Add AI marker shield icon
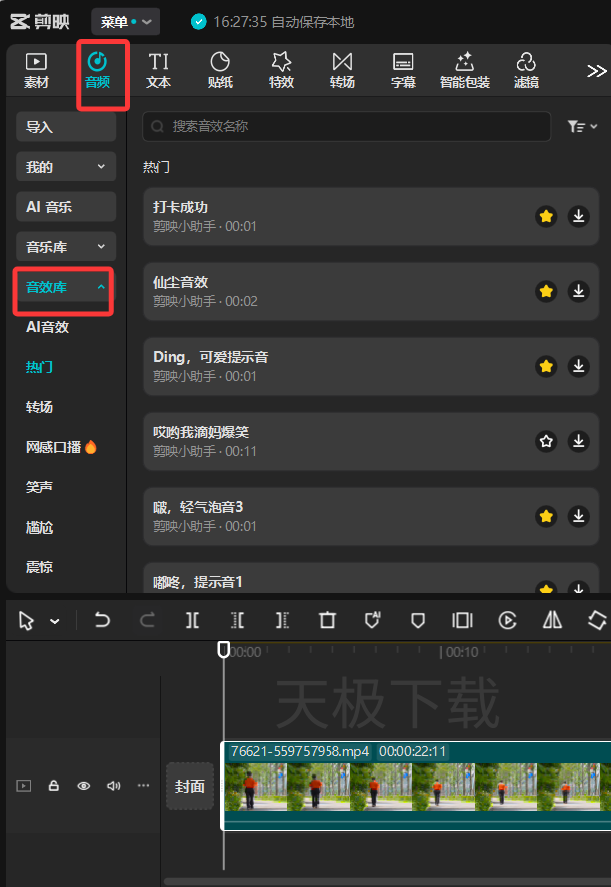This screenshot has height=887, width=611. [372, 621]
